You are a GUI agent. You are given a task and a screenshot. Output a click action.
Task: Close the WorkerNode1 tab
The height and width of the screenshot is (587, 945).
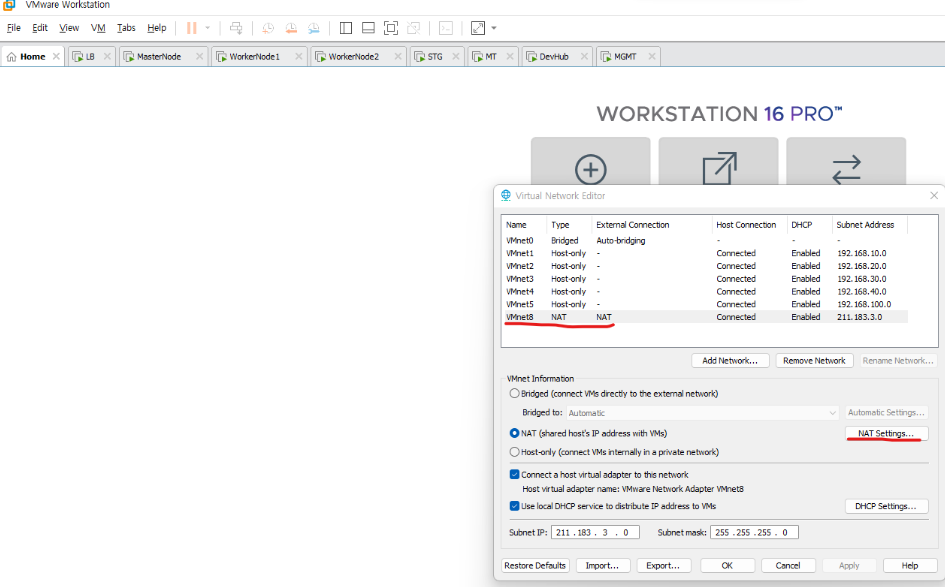pyautogui.click(x=298, y=56)
